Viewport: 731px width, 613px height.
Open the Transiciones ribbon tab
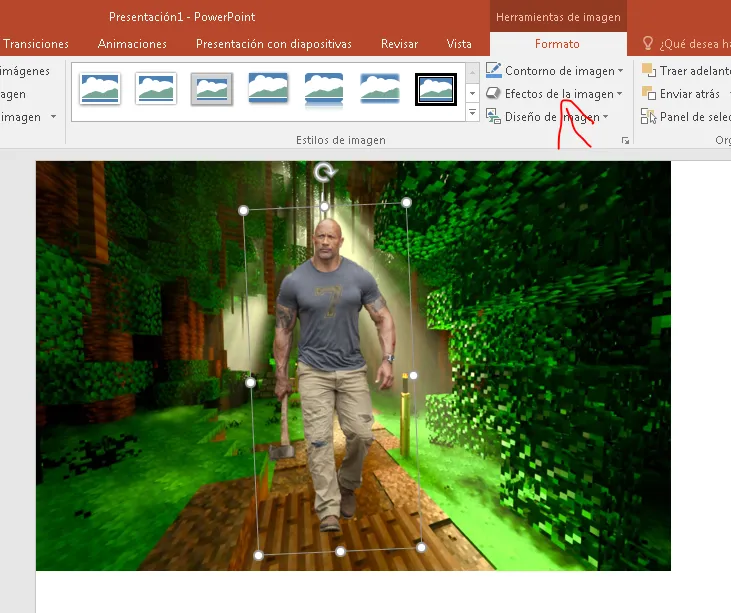tap(35, 44)
